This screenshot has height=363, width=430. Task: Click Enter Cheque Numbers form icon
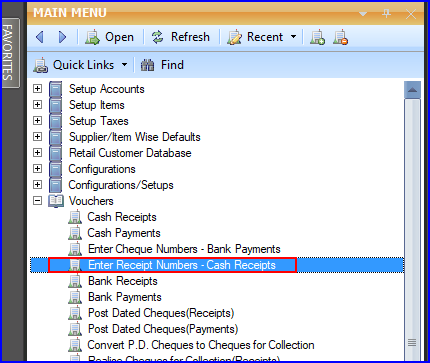tap(75, 249)
